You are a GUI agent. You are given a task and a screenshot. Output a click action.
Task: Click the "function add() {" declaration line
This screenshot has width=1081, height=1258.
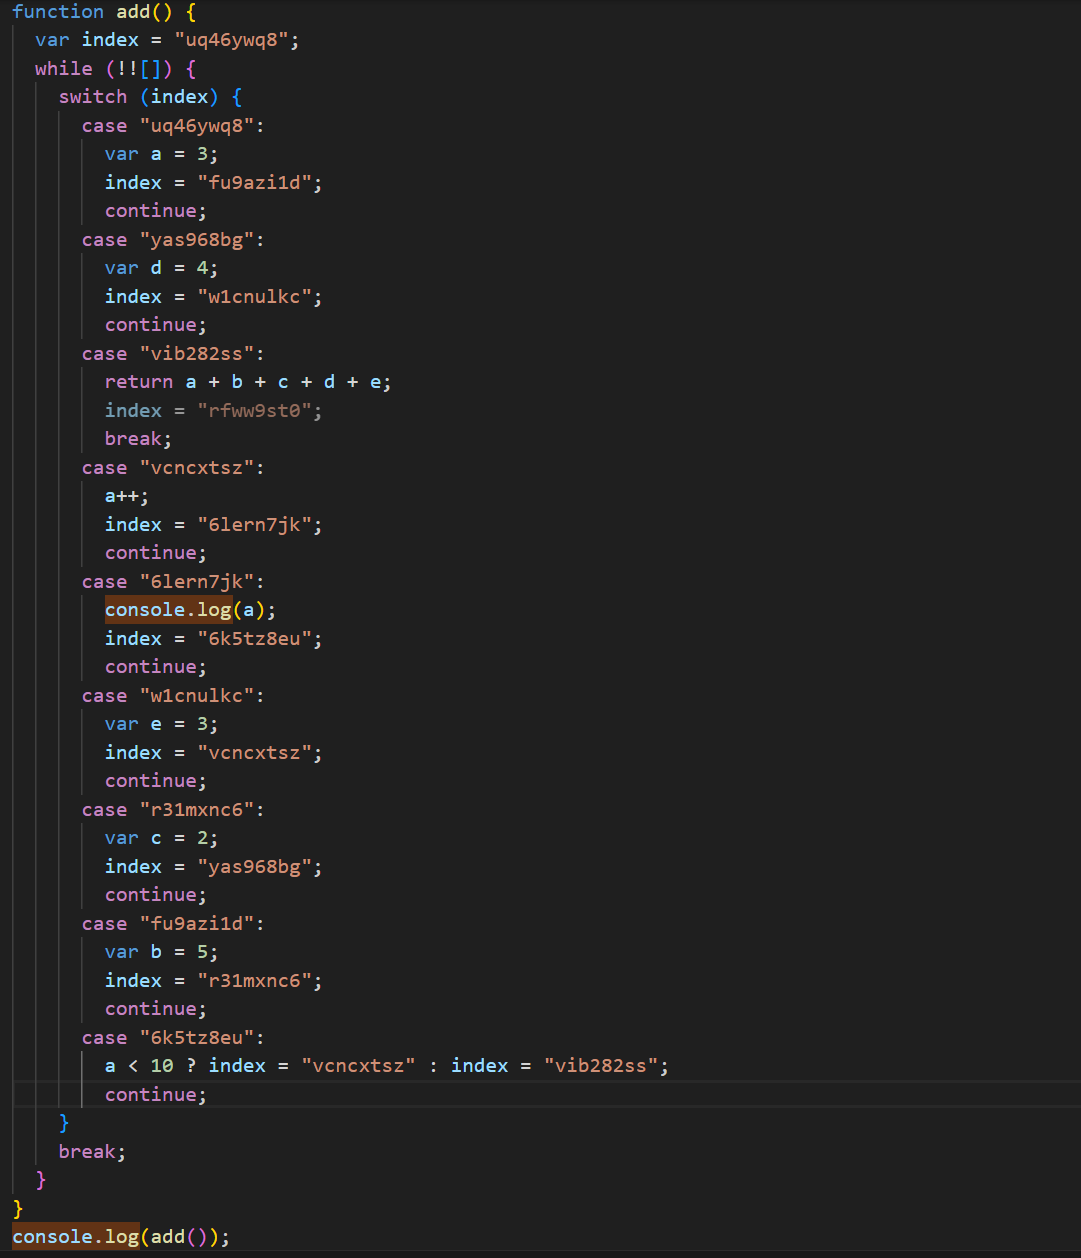pyautogui.click(x=104, y=12)
